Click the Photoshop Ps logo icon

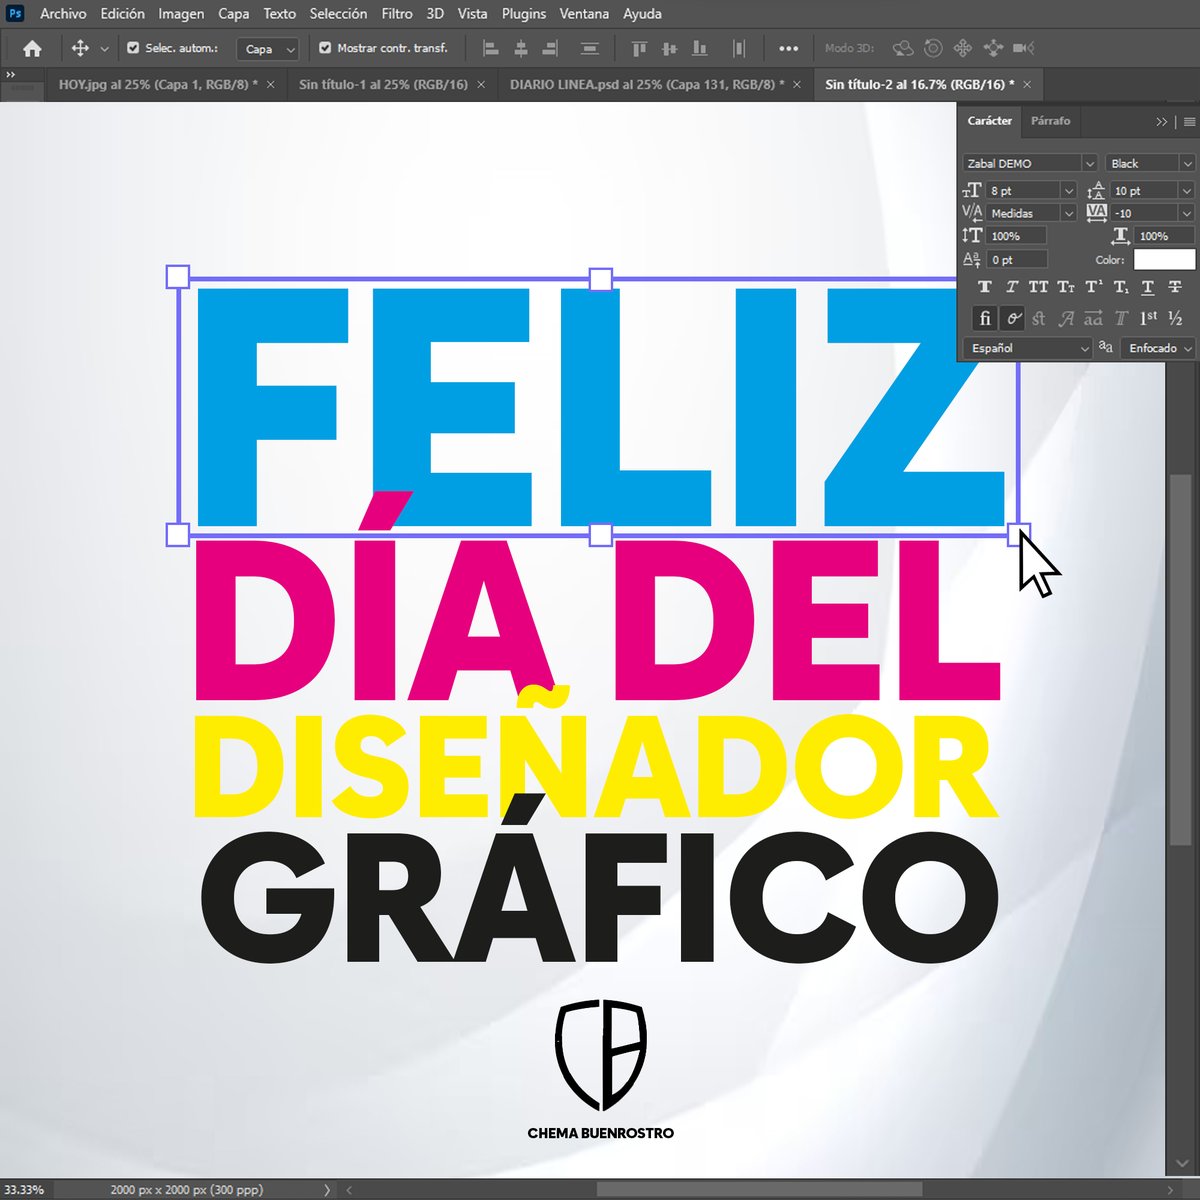click(x=15, y=13)
